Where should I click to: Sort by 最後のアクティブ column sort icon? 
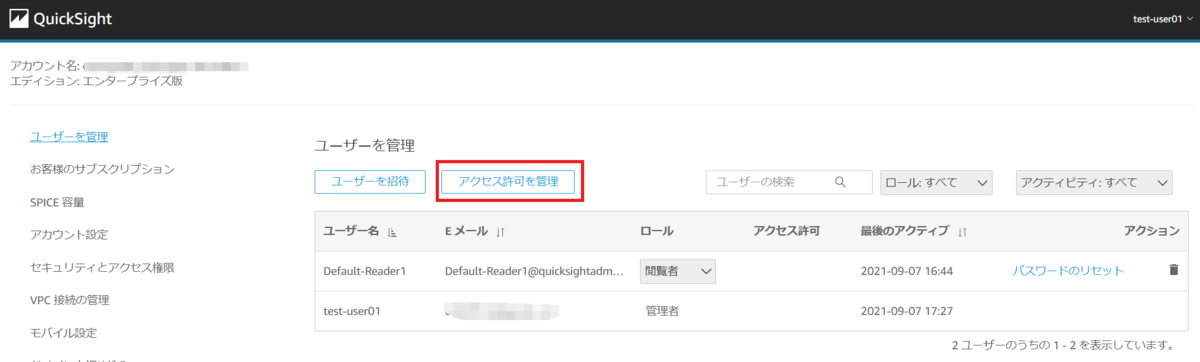point(962,231)
